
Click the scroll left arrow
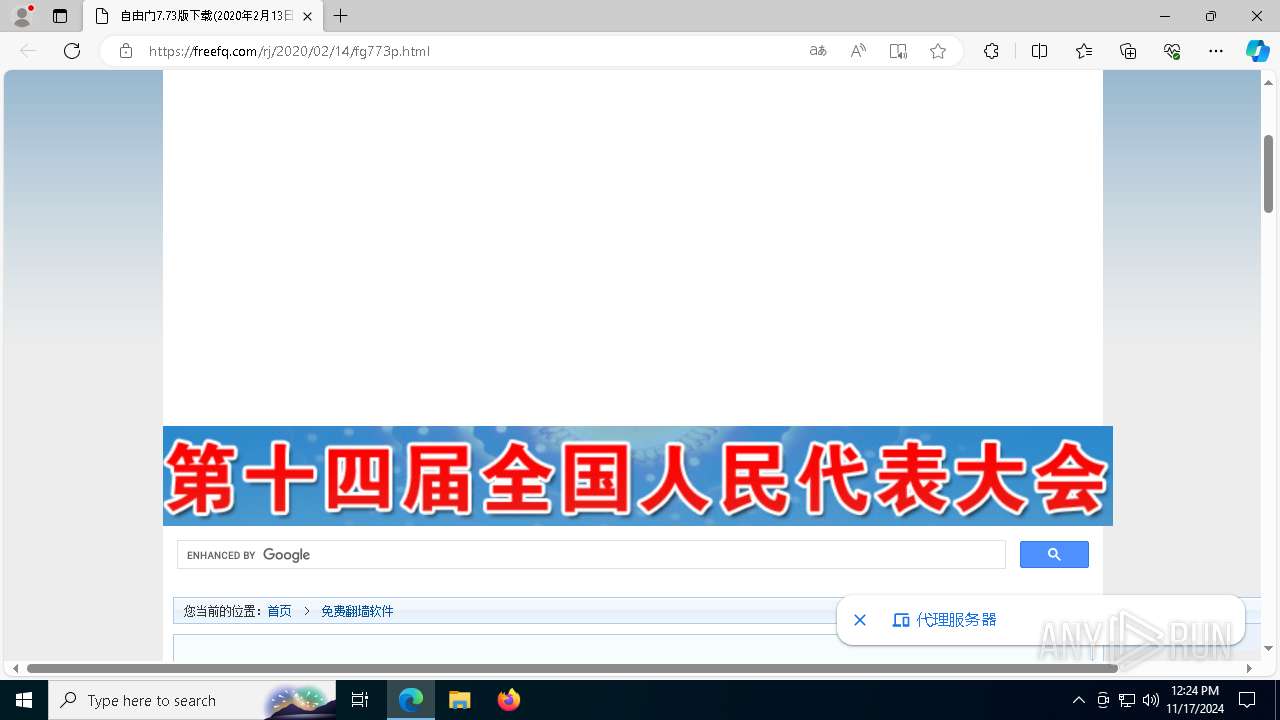pos(14,668)
